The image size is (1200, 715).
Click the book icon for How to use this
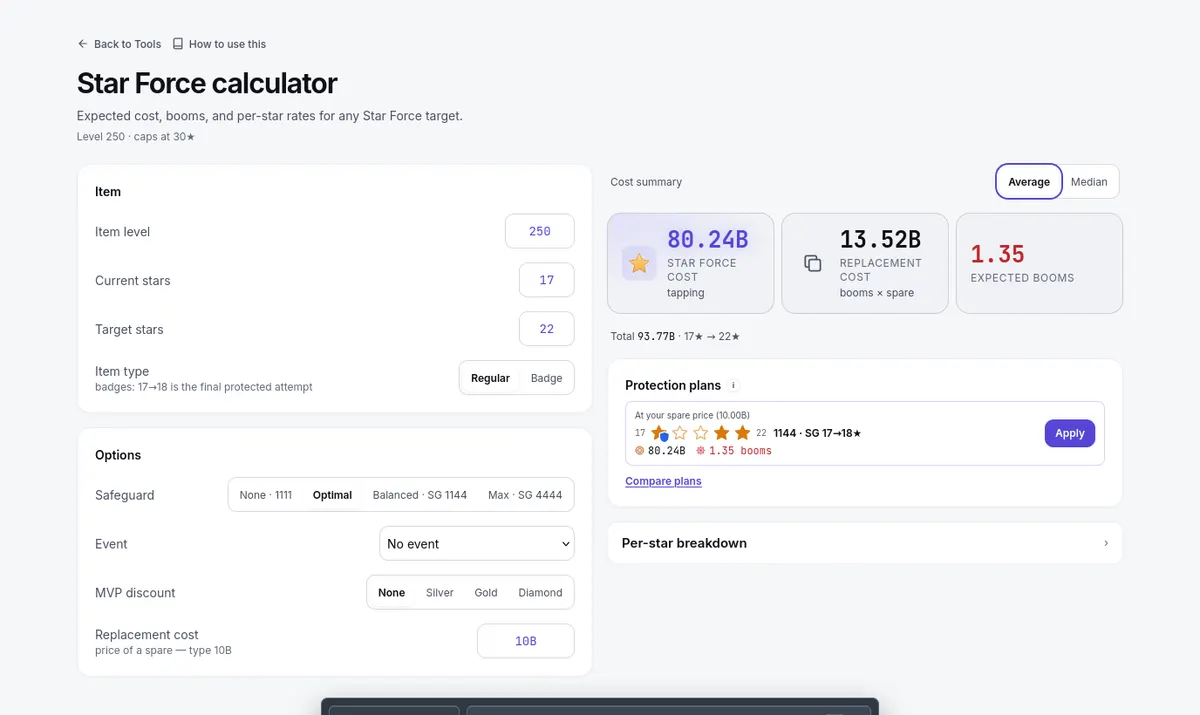click(x=178, y=44)
